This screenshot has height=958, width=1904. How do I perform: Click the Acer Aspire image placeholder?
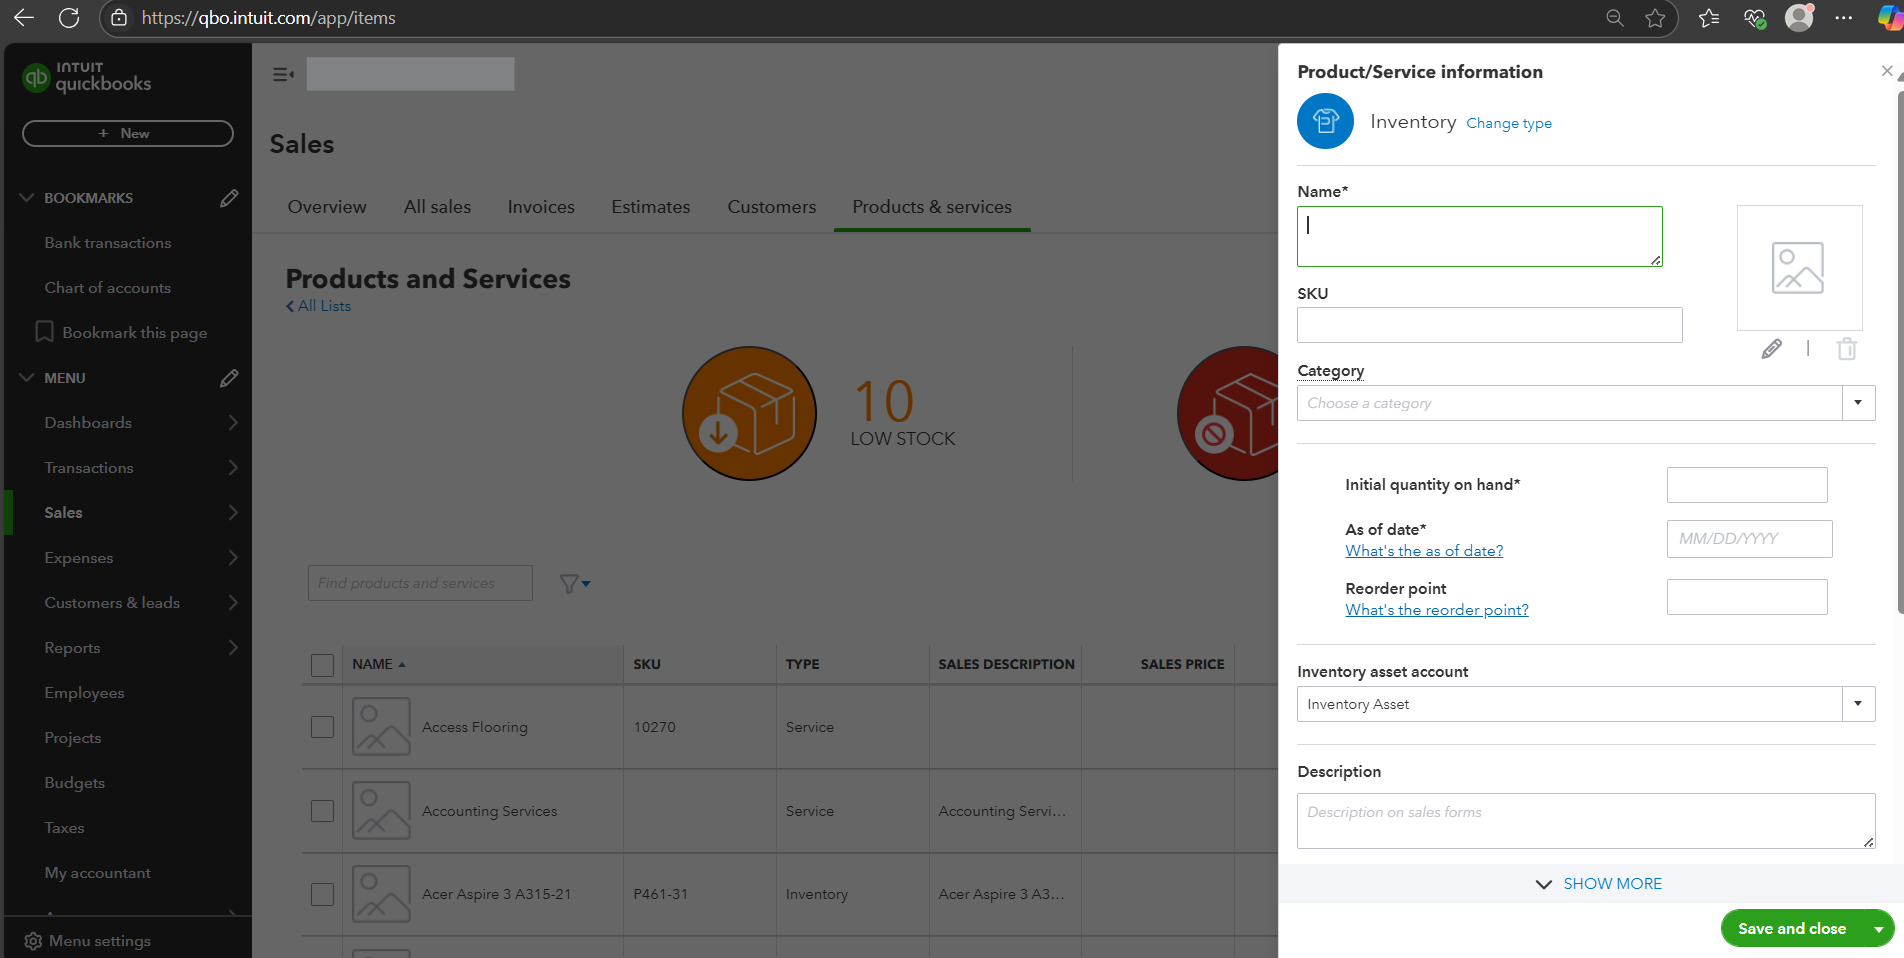[x=381, y=894]
